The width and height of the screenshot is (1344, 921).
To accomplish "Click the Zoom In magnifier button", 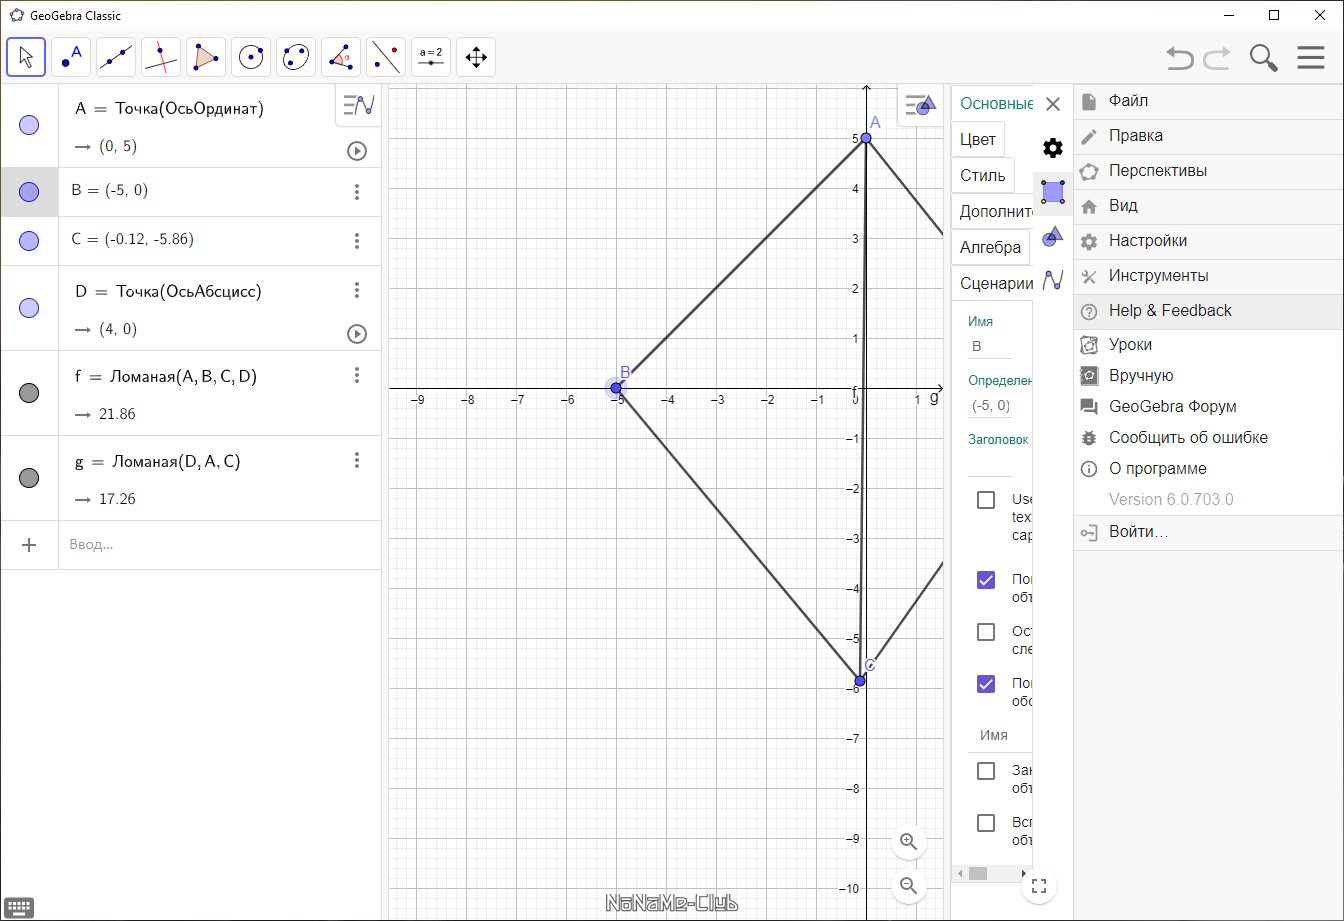I will tap(908, 841).
